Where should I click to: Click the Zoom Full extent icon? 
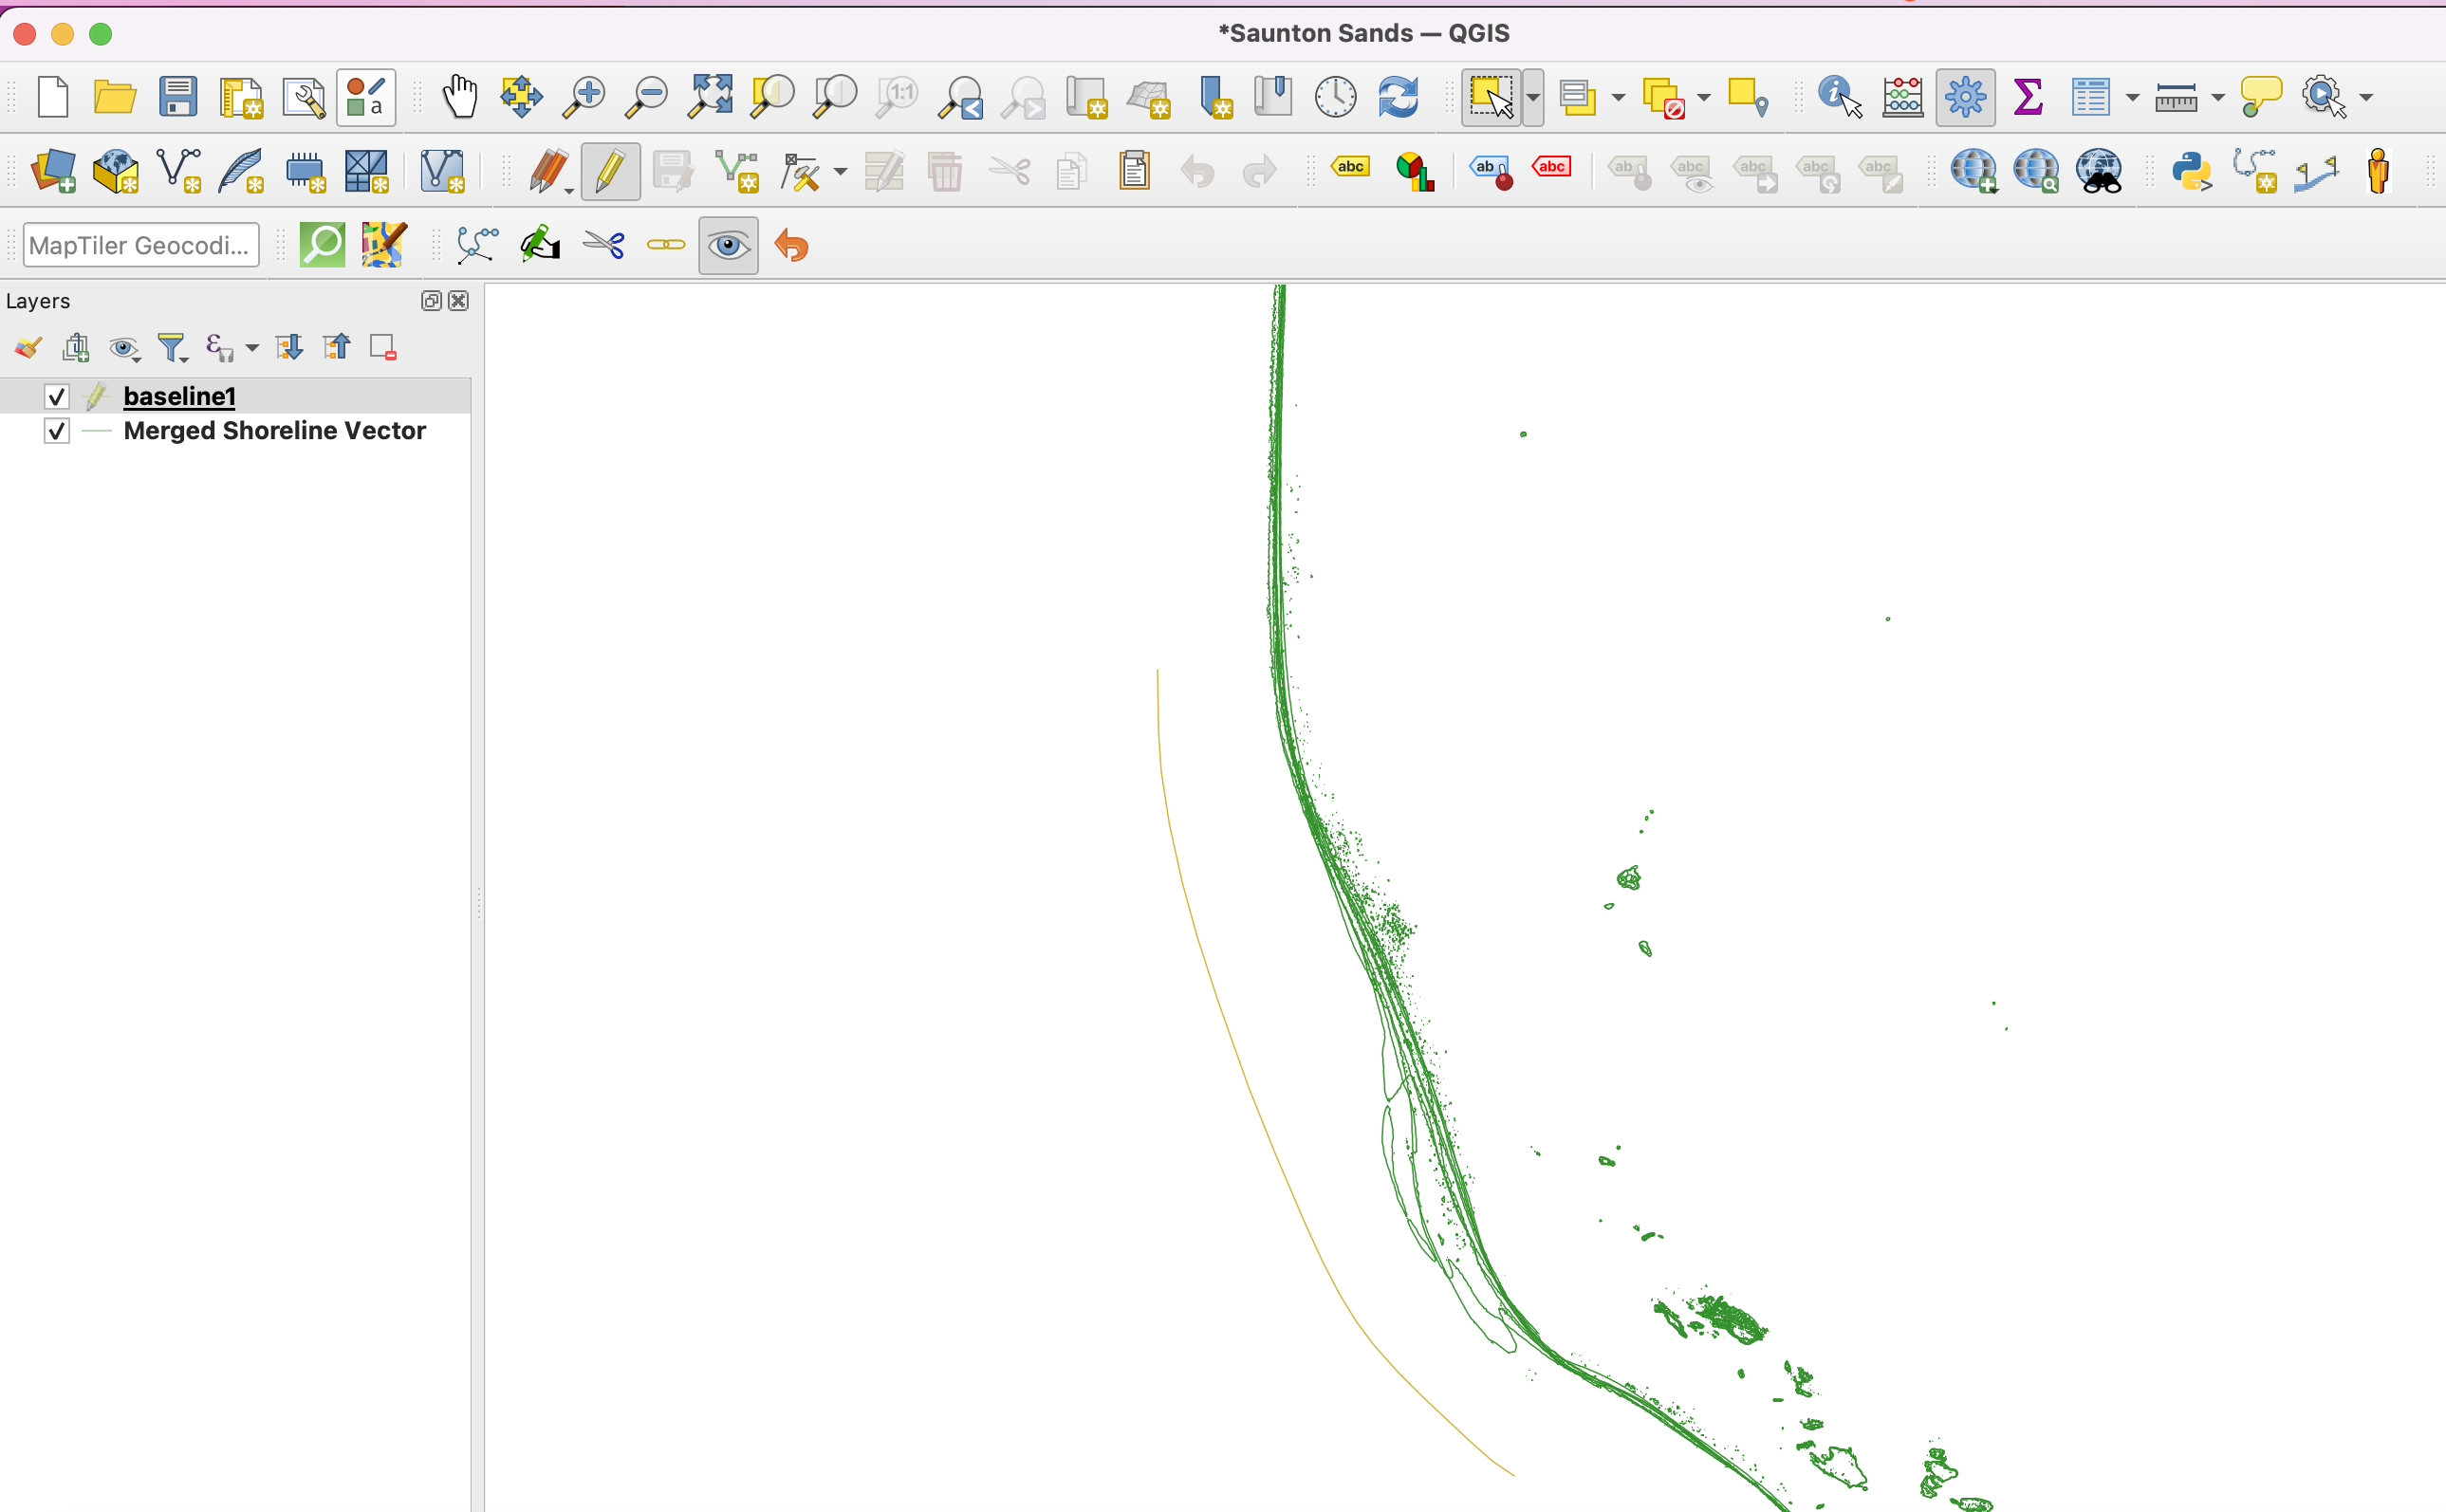(x=709, y=97)
